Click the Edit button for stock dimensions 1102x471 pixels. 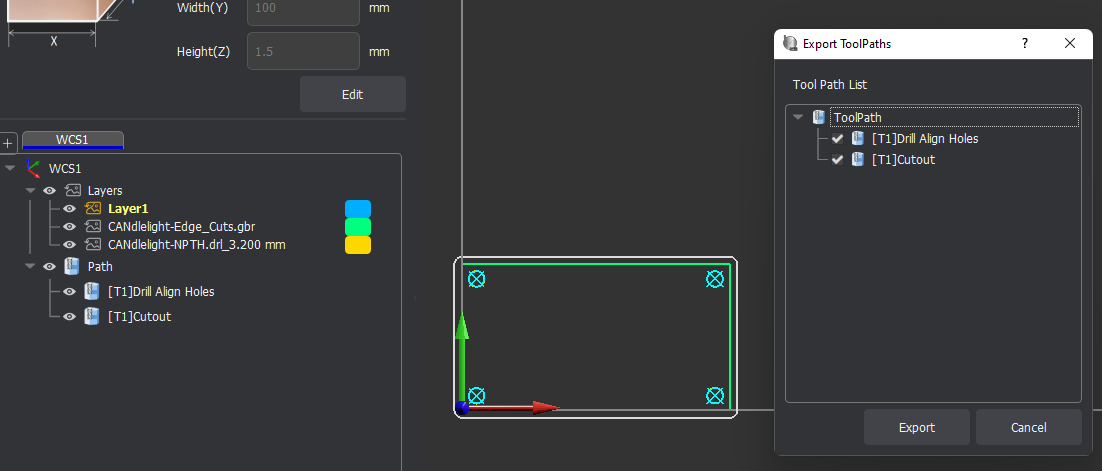(x=352, y=95)
